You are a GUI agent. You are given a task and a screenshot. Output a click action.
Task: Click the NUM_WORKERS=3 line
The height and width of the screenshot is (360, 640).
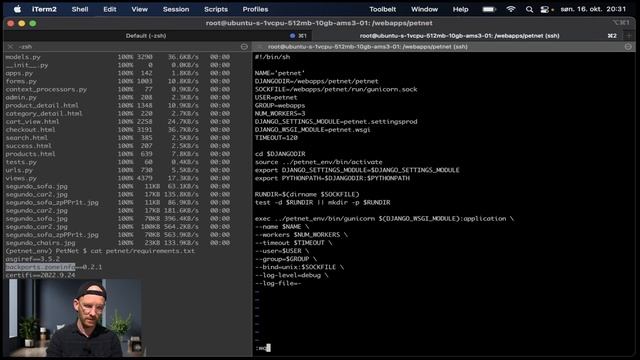pyautogui.click(x=280, y=113)
